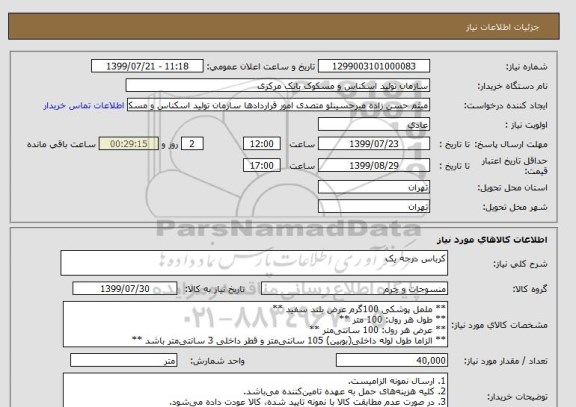Click the goods group field منسوجات و چرم
Viewport: 576px width, 407px height.
pyautogui.click(x=354, y=289)
